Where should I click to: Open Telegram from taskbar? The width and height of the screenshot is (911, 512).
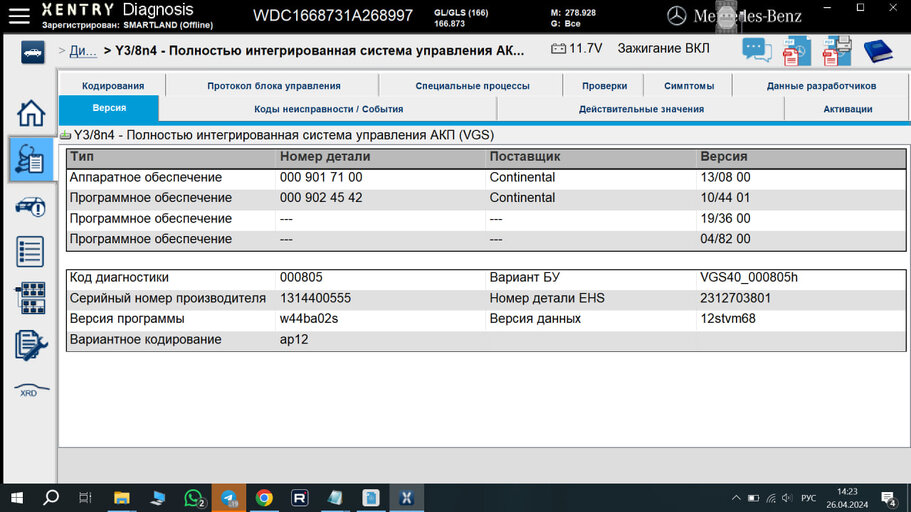(x=229, y=498)
